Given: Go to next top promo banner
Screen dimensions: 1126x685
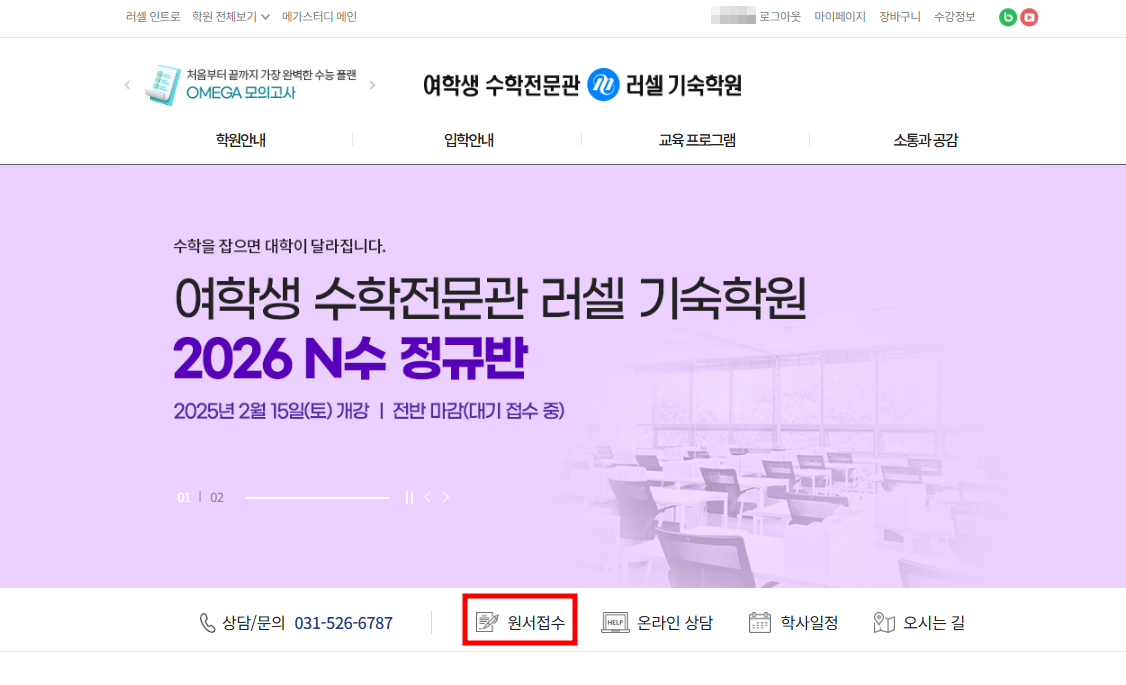Looking at the screenshot, I should 372,85.
